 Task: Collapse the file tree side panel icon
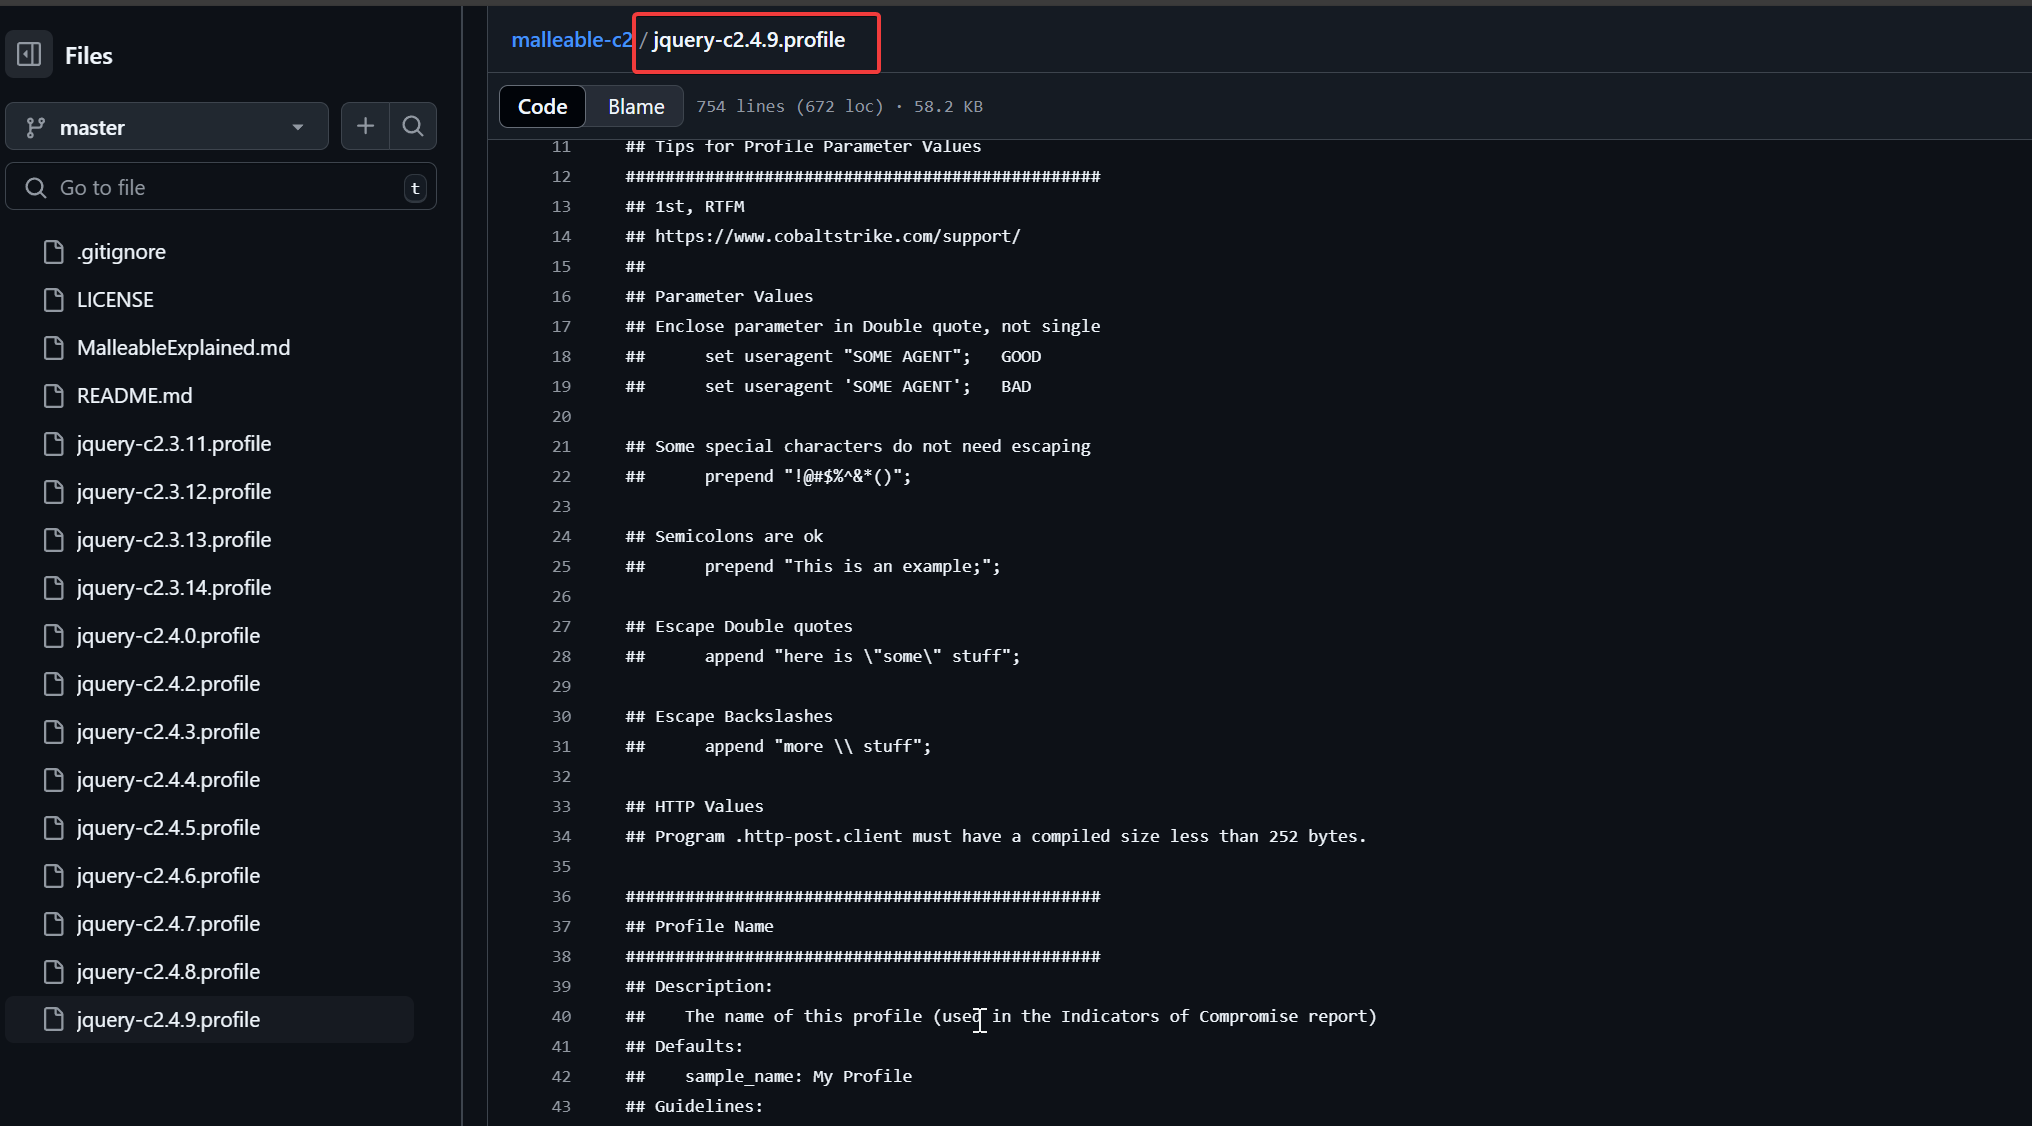tap(29, 54)
